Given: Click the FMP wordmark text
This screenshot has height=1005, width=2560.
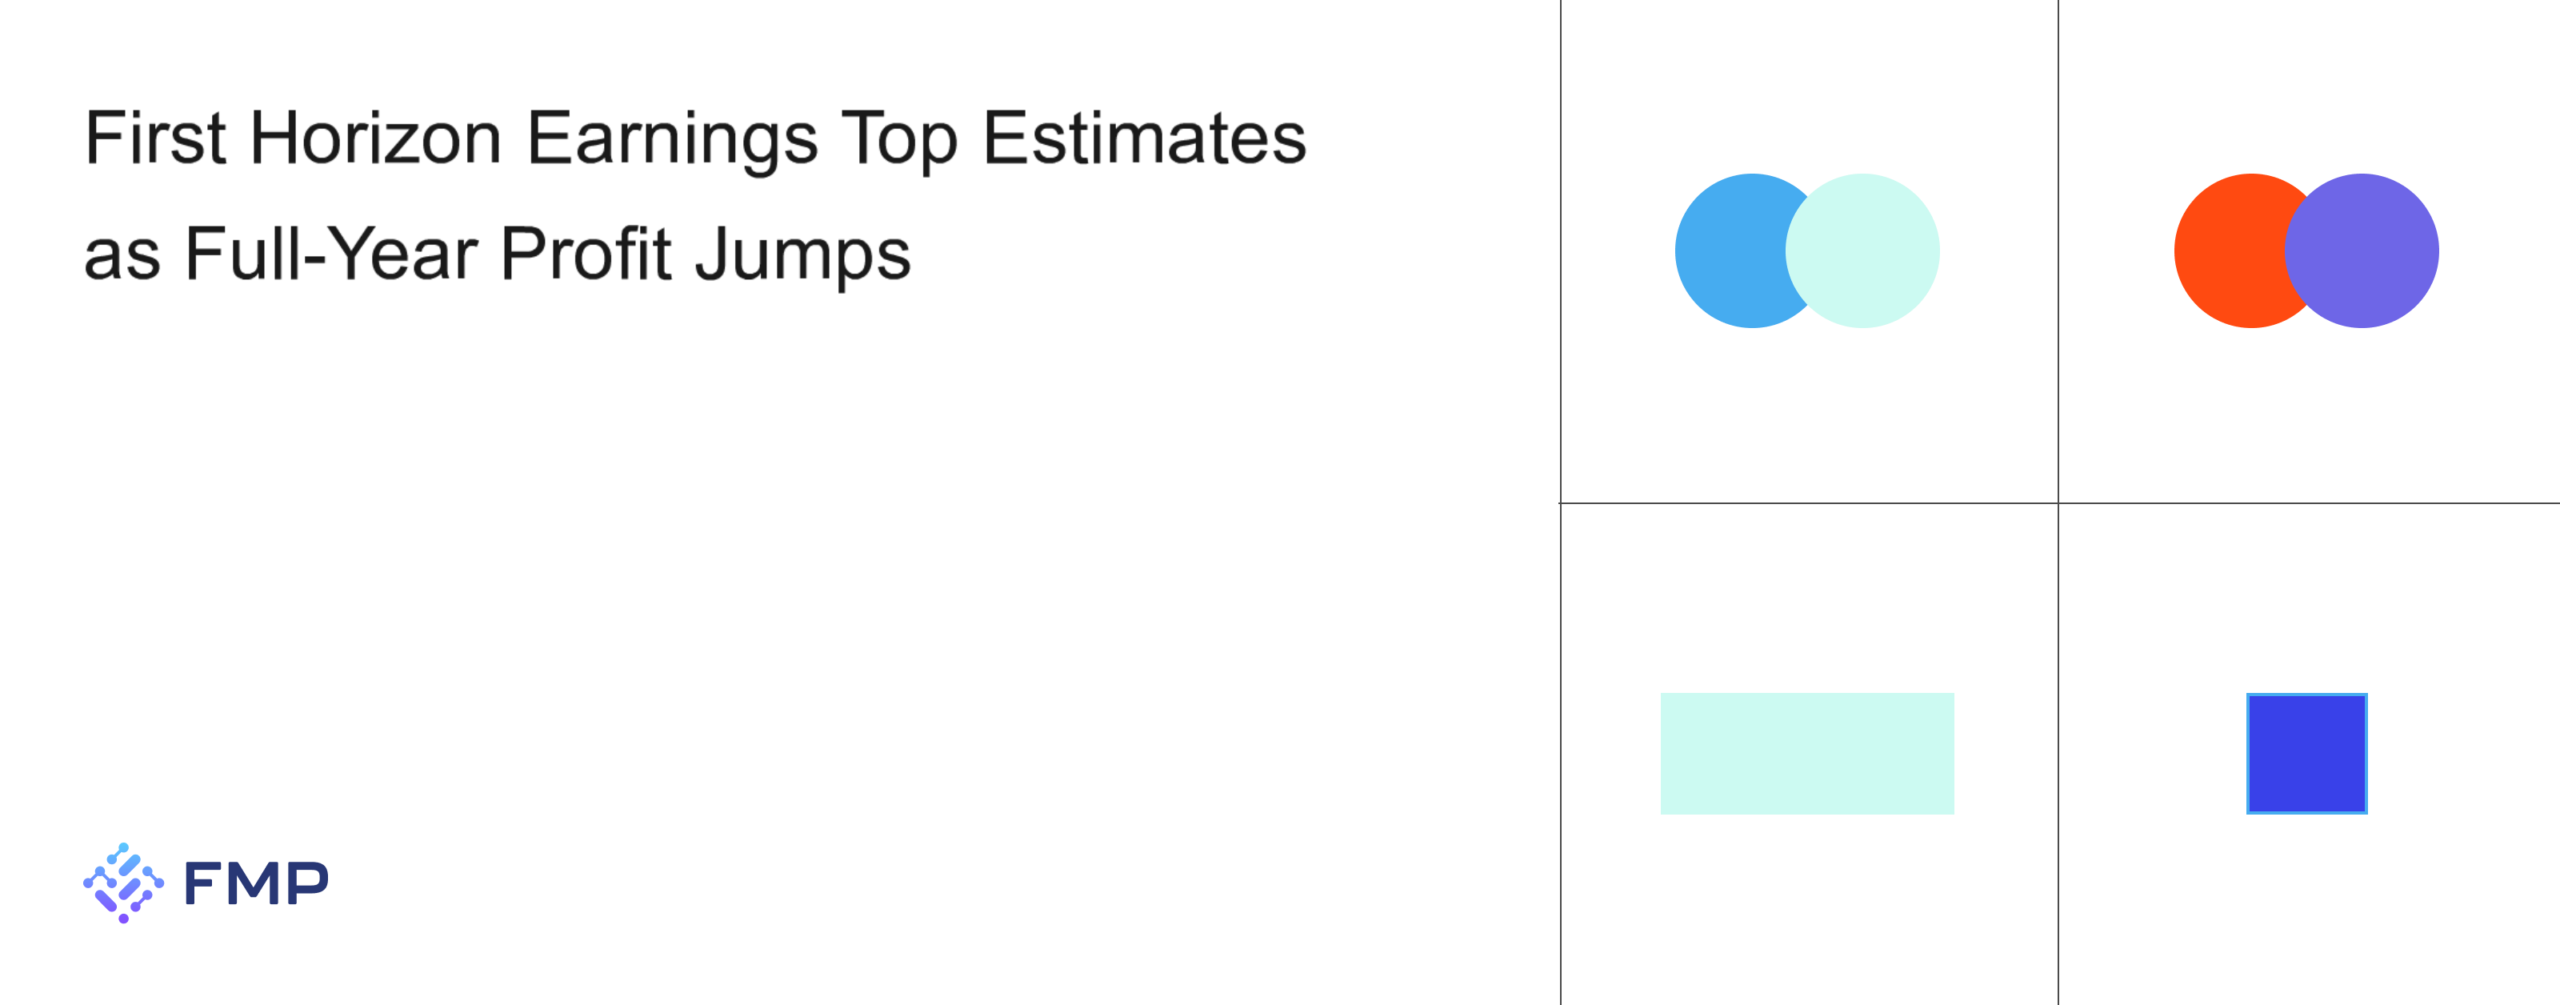Looking at the screenshot, I should tap(256, 884).
